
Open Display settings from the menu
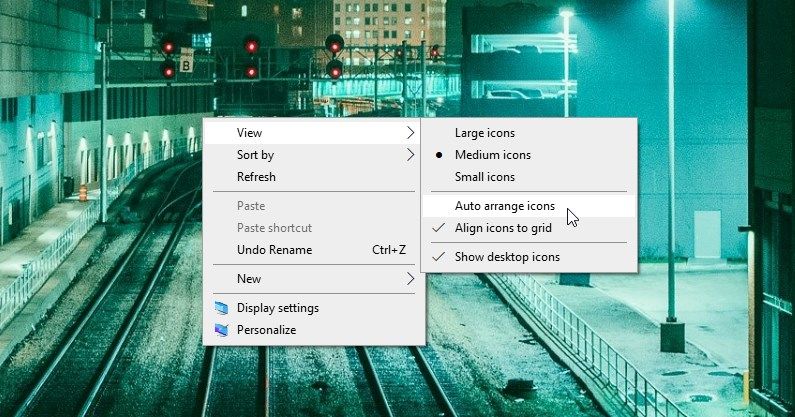pyautogui.click(x=314, y=308)
